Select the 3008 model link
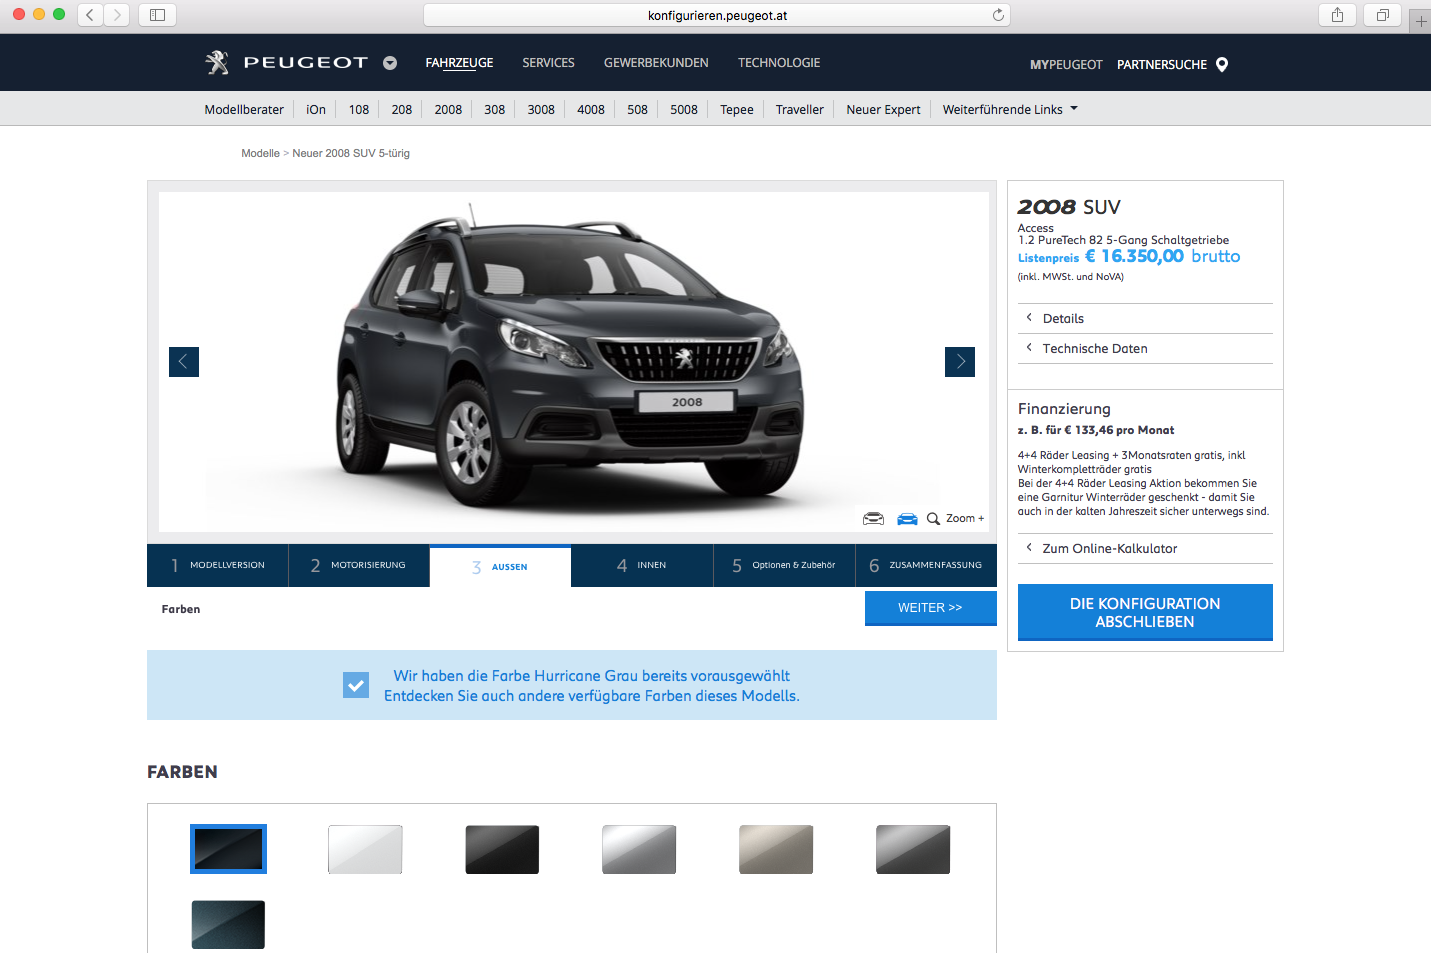This screenshot has height=953, width=1431. 541,110
